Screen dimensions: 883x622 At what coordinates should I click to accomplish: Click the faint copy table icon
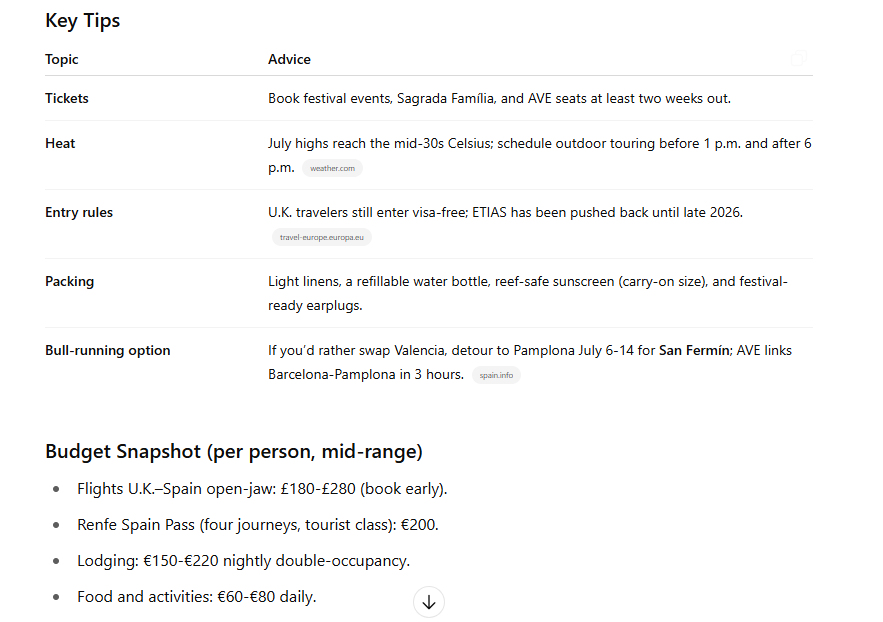point(799,58)
